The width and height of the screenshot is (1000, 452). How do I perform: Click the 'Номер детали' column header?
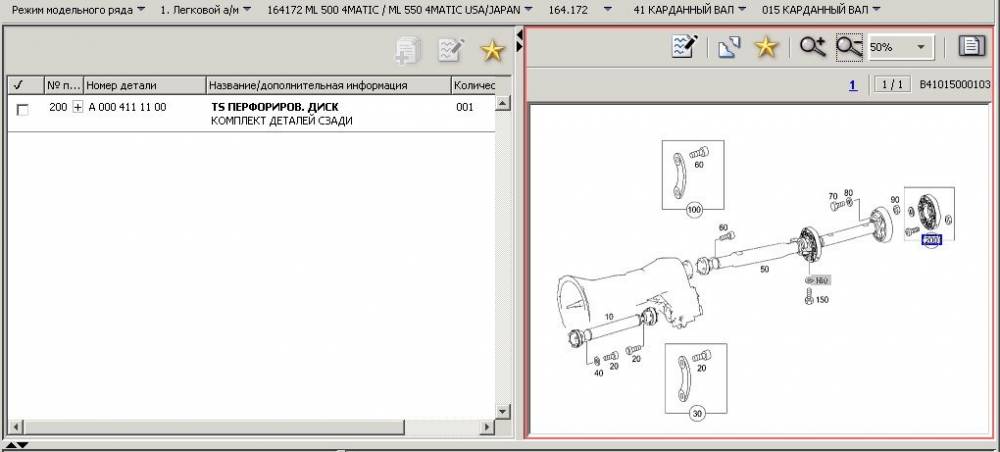[x=144, y=85]
